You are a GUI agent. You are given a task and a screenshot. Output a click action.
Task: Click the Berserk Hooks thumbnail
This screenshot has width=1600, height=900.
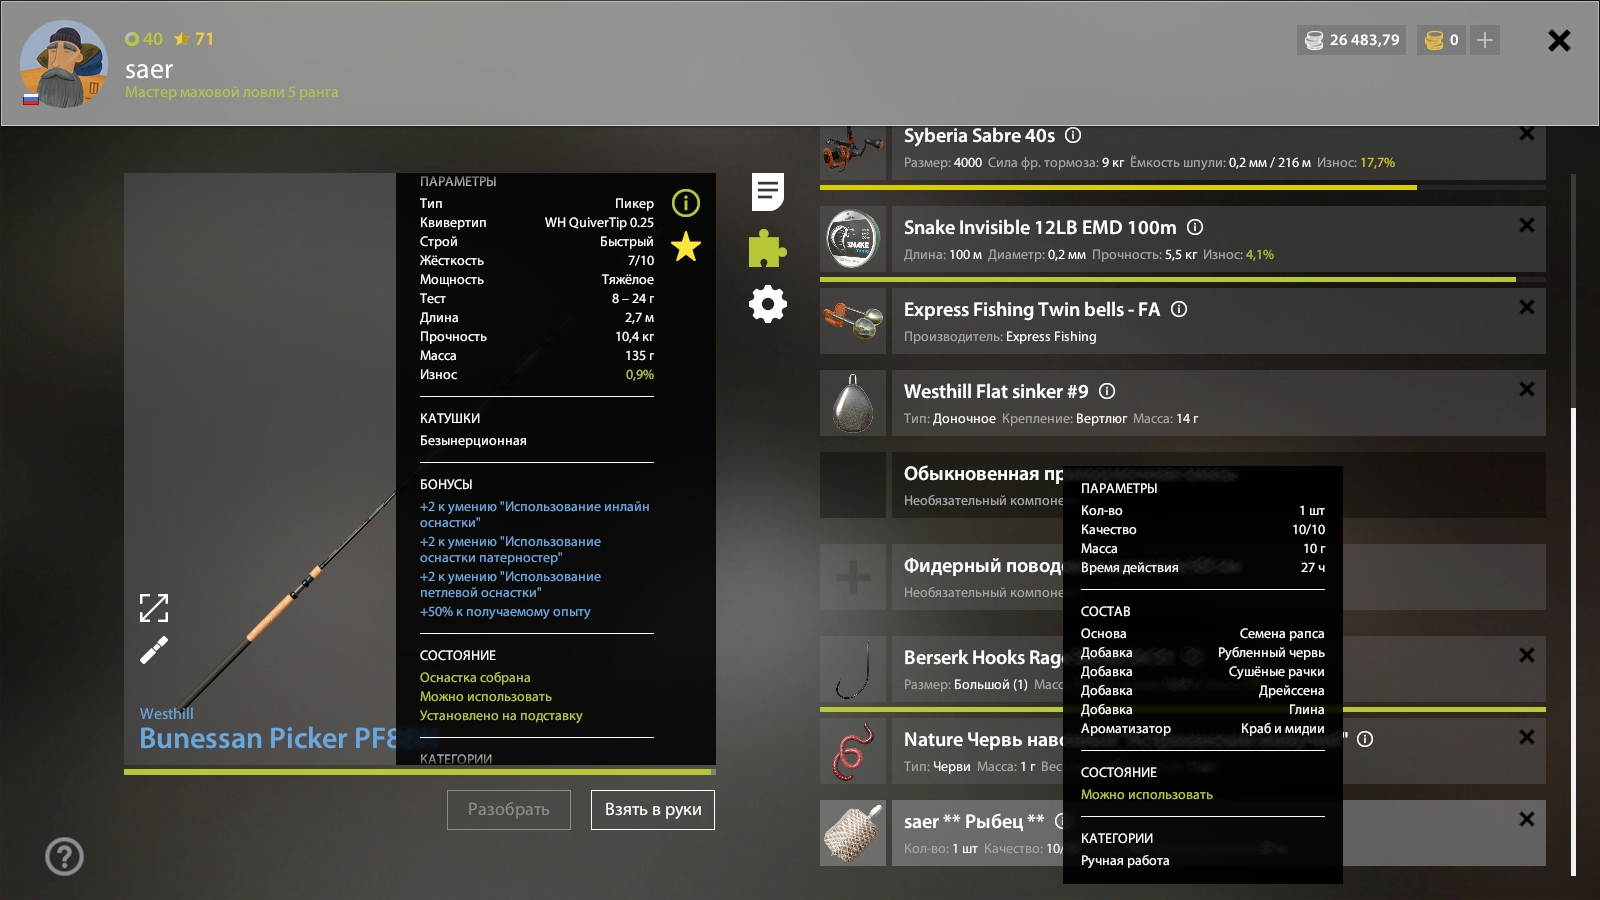click(x=853, y=669)
